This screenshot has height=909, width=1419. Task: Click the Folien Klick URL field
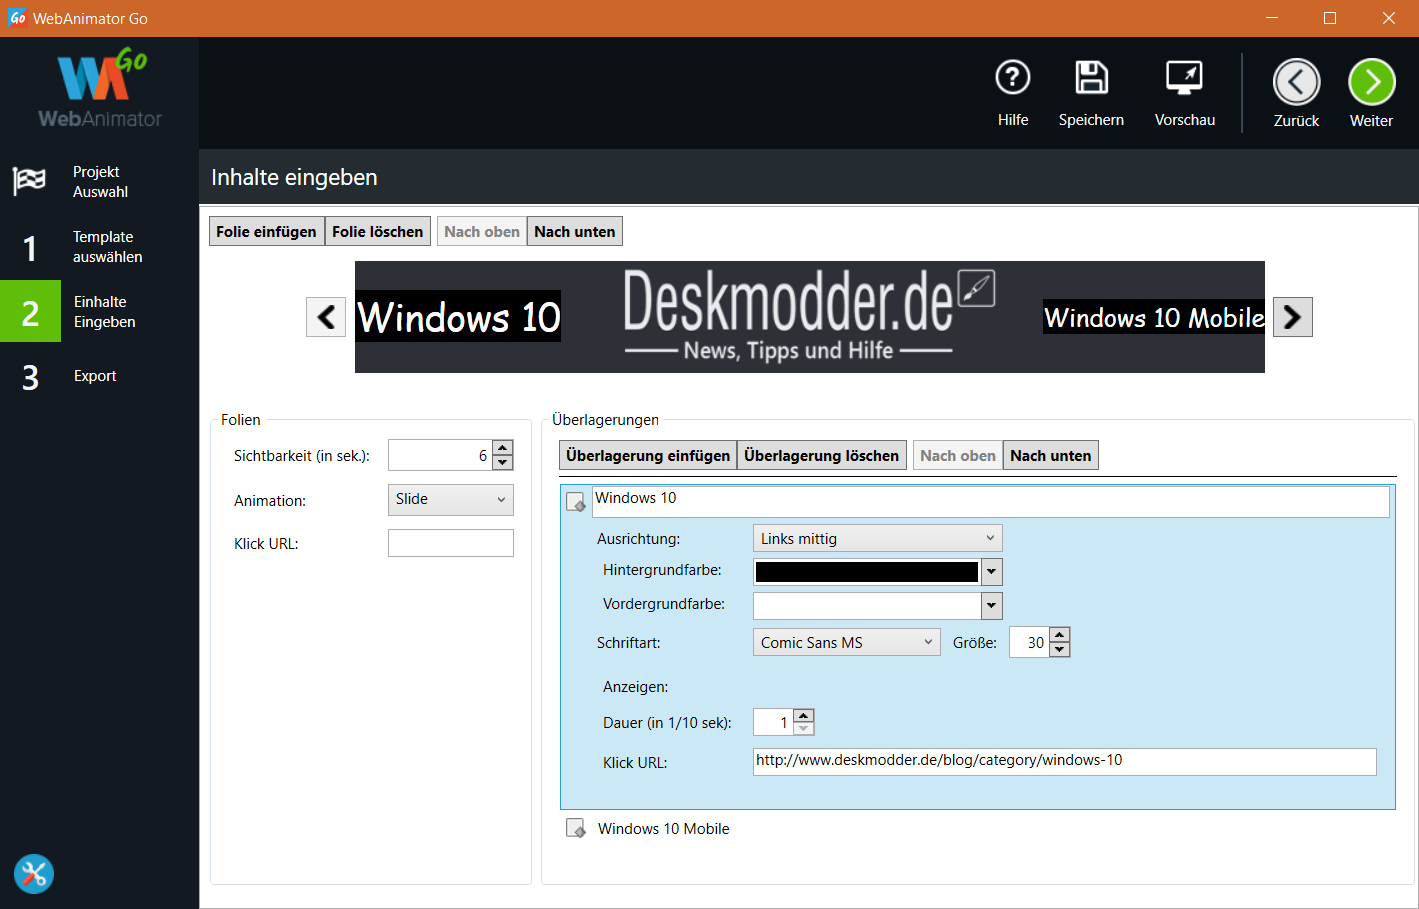(x=451, y=543)
